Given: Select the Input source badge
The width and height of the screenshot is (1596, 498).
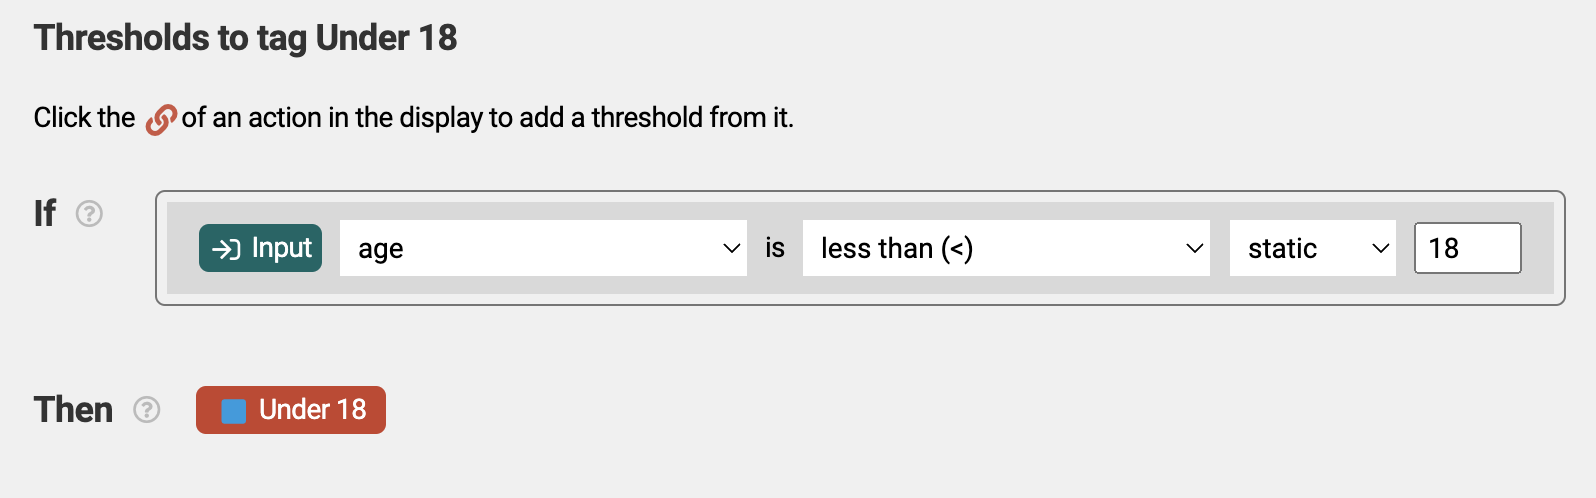Looking at the screenshot, I should 260,248.
